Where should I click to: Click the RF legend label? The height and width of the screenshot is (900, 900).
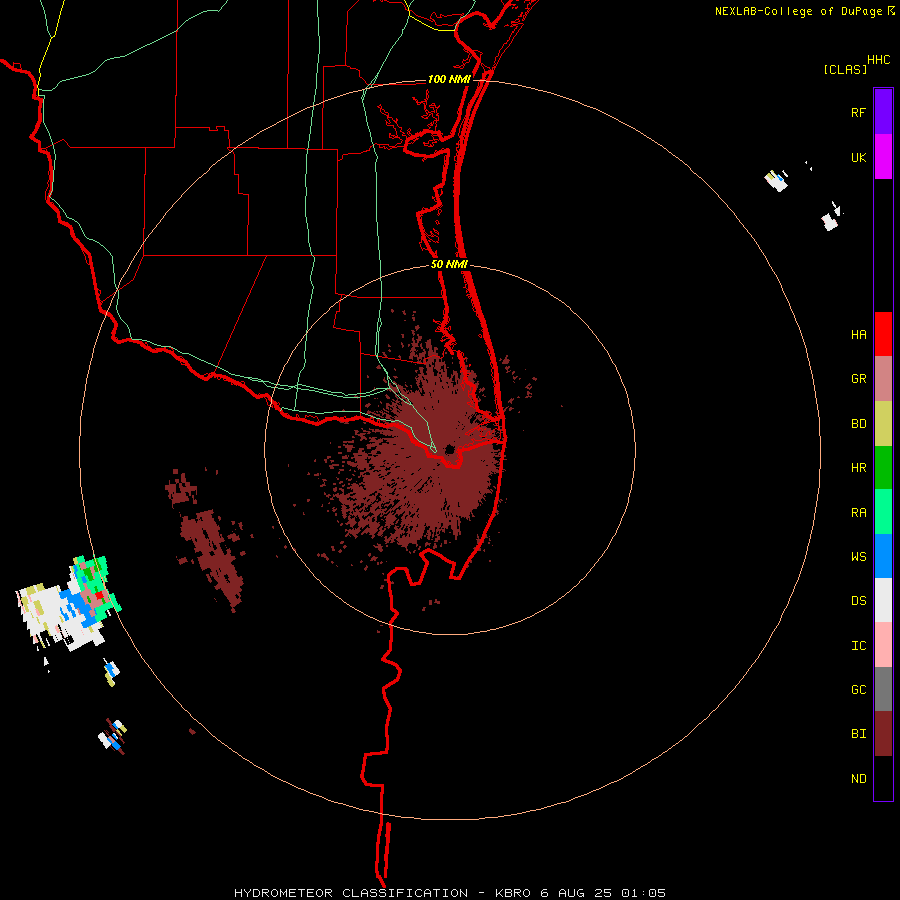(x=858, y=112)
